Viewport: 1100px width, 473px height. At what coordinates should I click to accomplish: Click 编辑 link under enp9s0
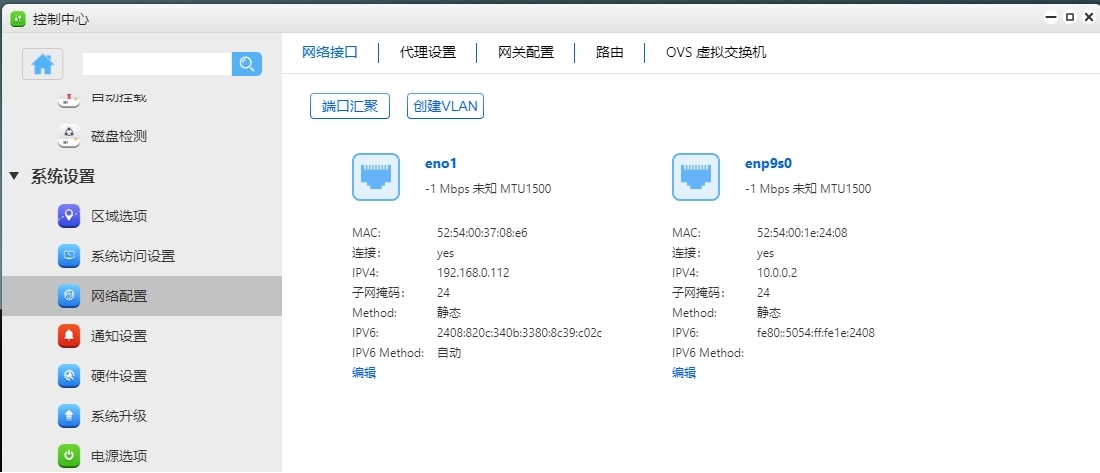coord(684,373)
